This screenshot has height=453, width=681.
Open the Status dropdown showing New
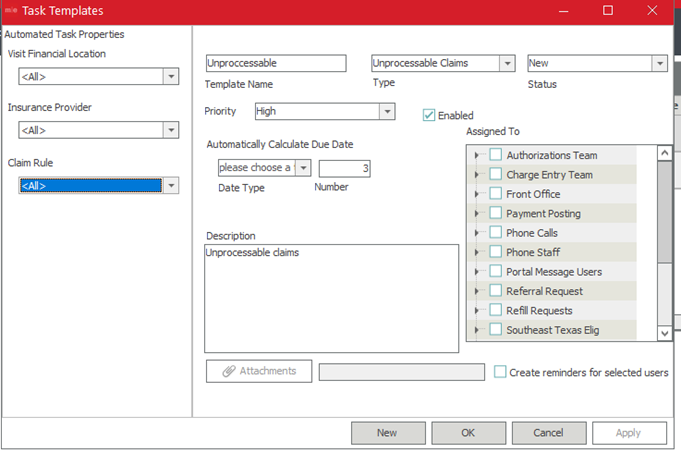(659, 63)
